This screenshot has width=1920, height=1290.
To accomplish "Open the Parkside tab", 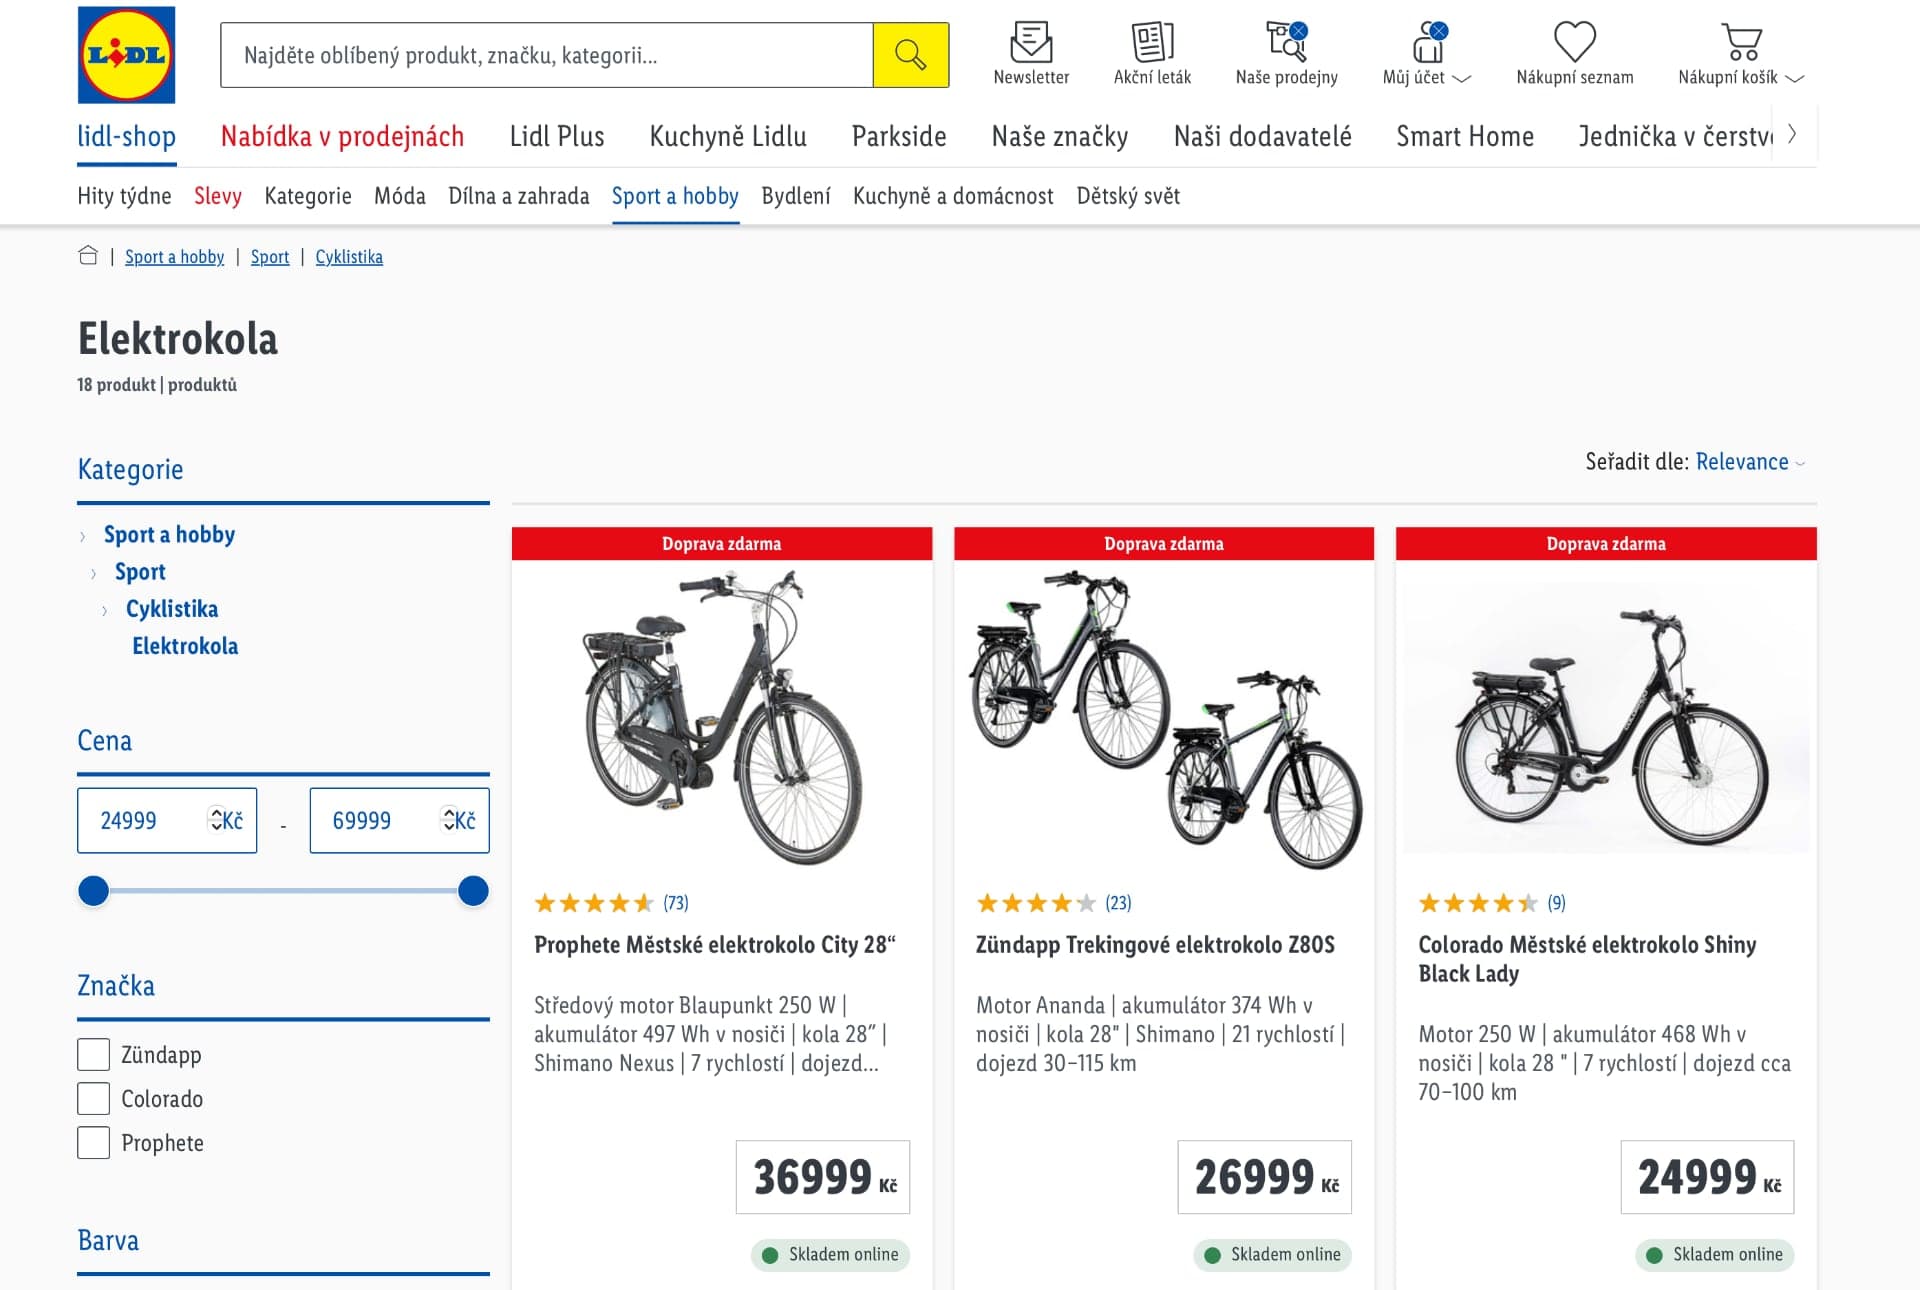I will click(x=899, y=136).
